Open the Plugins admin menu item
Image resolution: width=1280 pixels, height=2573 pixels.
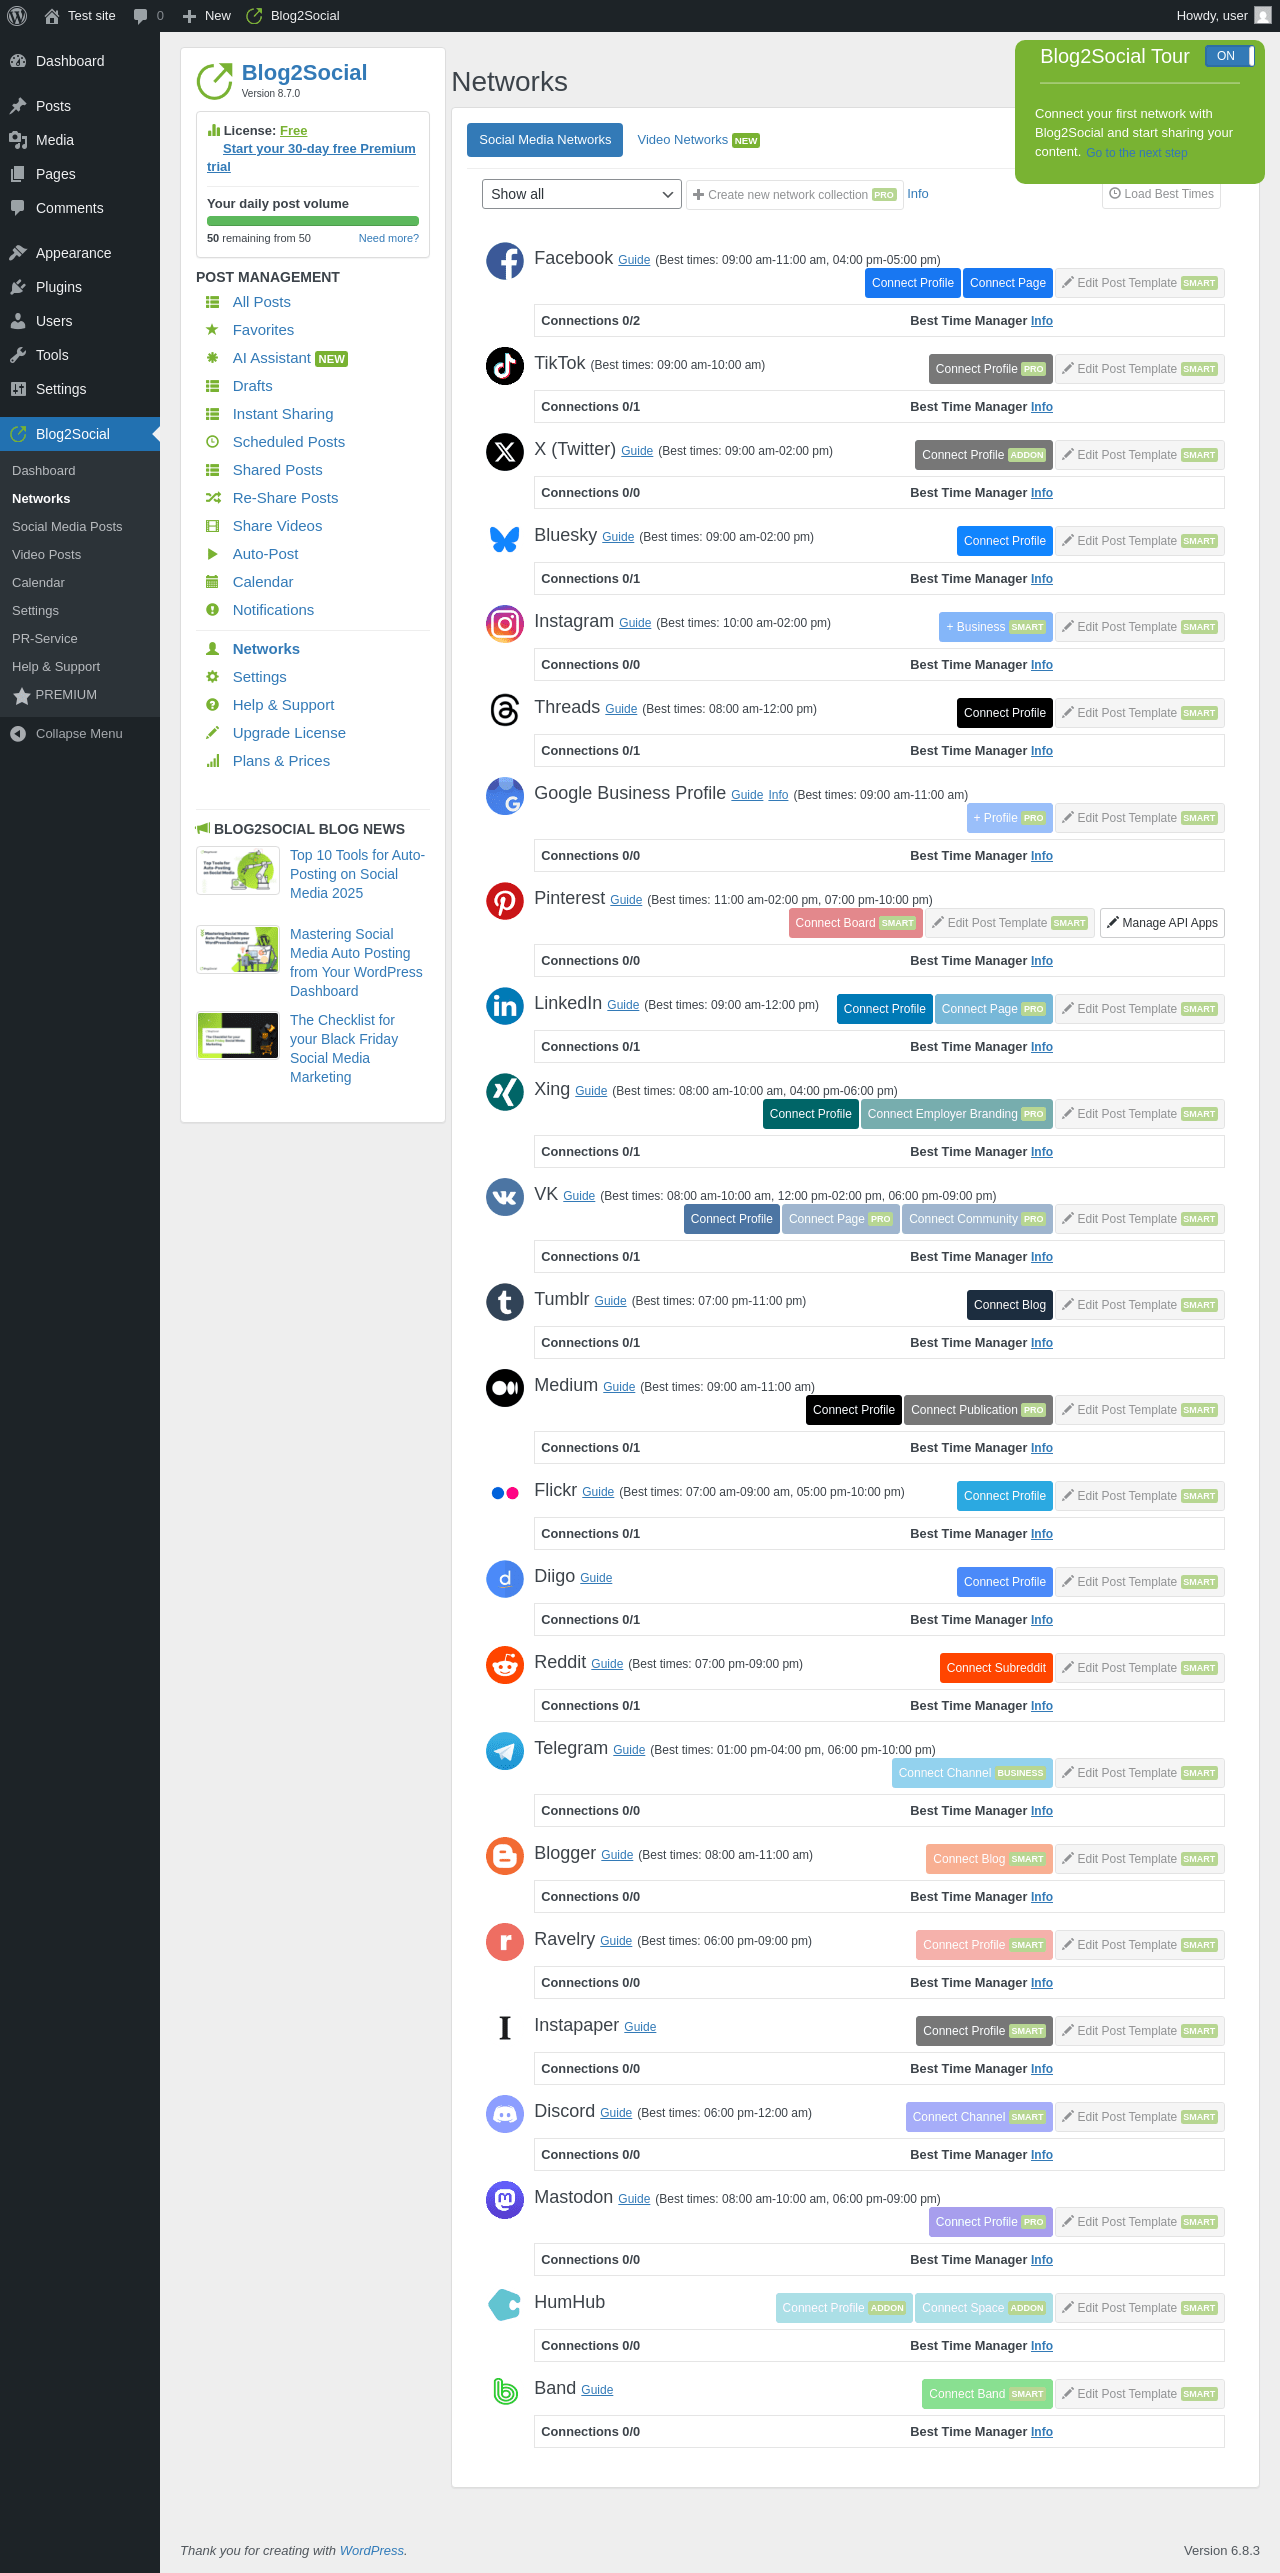(x=80, y=287)
